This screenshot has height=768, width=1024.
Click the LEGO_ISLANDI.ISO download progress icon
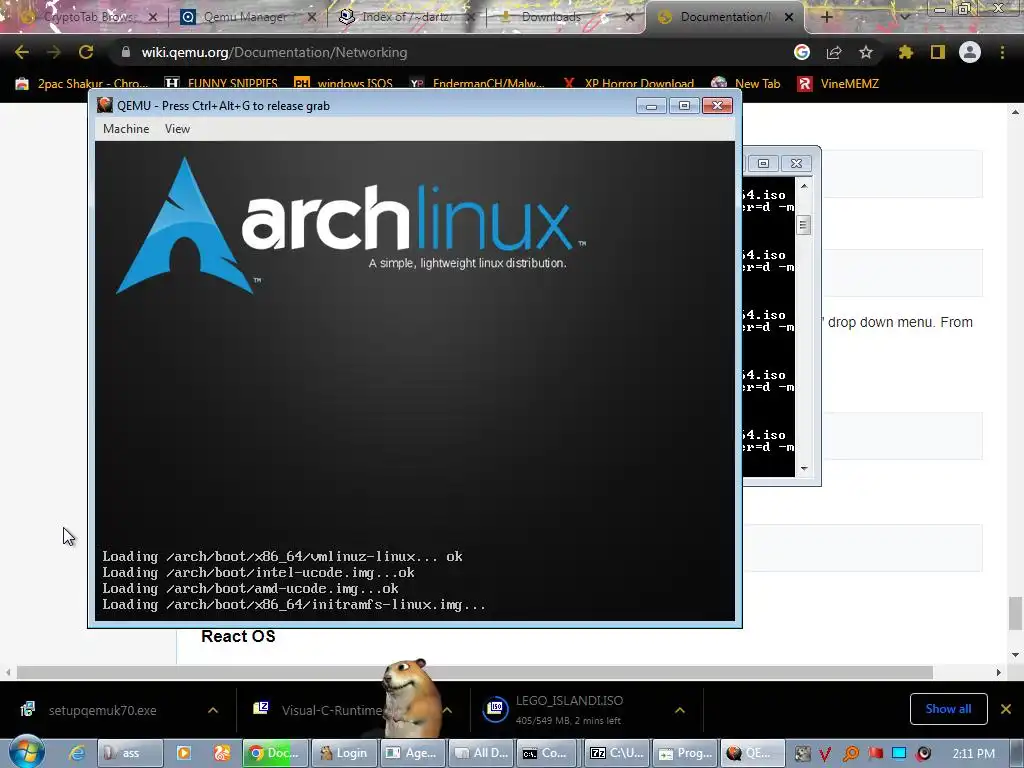tap(495, 709)
